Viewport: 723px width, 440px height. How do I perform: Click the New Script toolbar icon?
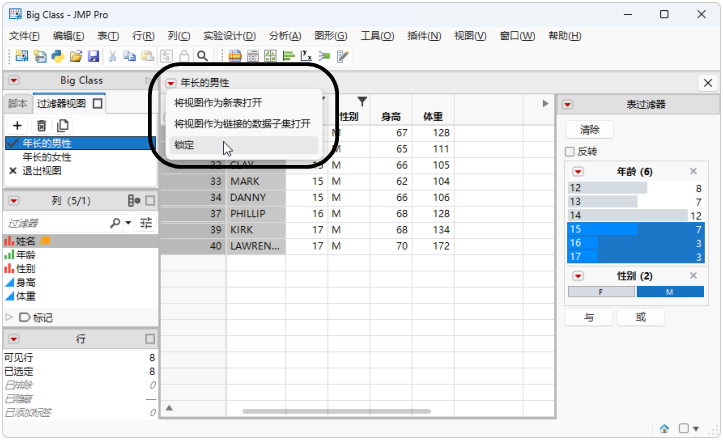pos(40,56)
